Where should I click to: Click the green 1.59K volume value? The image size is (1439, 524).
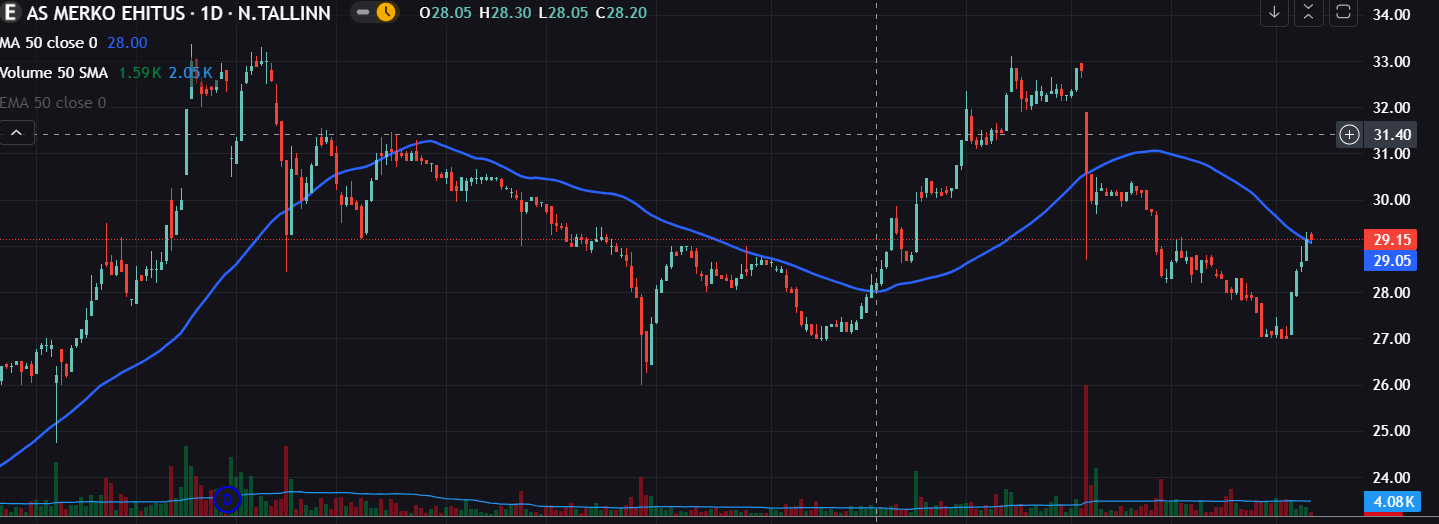tap(138, 73)
